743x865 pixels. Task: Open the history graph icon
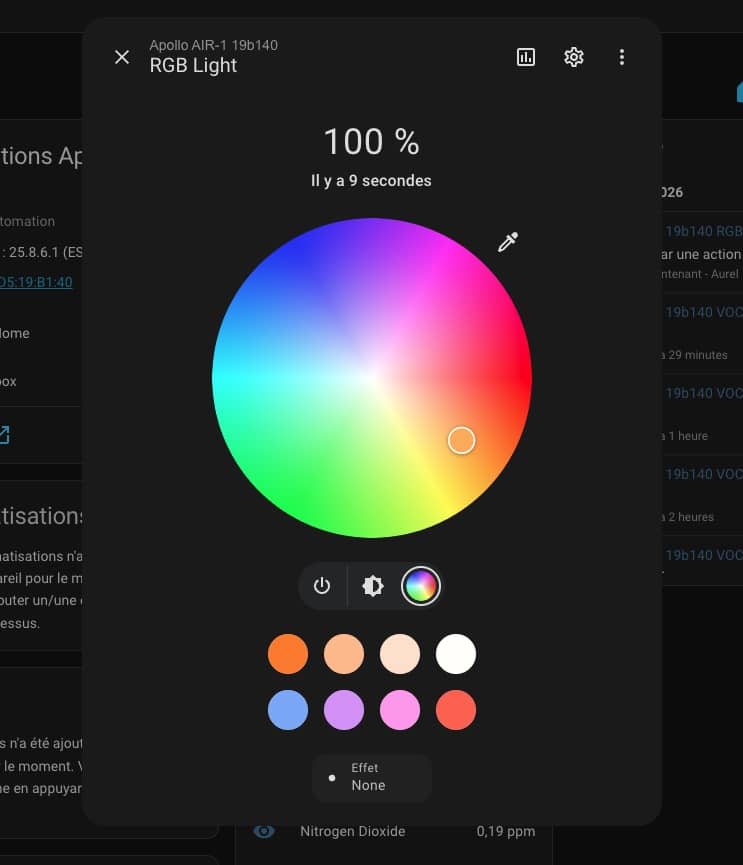(x=526, y=57)
